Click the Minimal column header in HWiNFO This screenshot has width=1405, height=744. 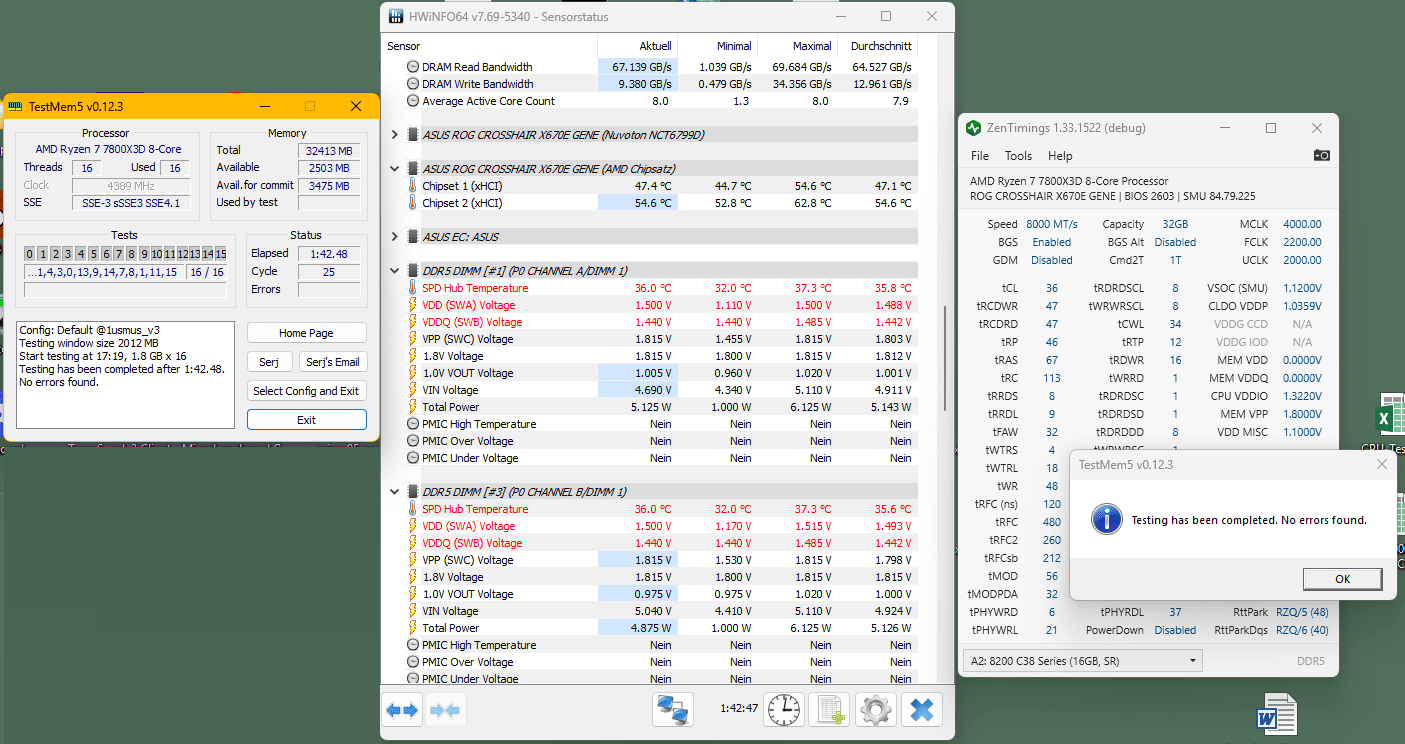[x=717, y=46]
